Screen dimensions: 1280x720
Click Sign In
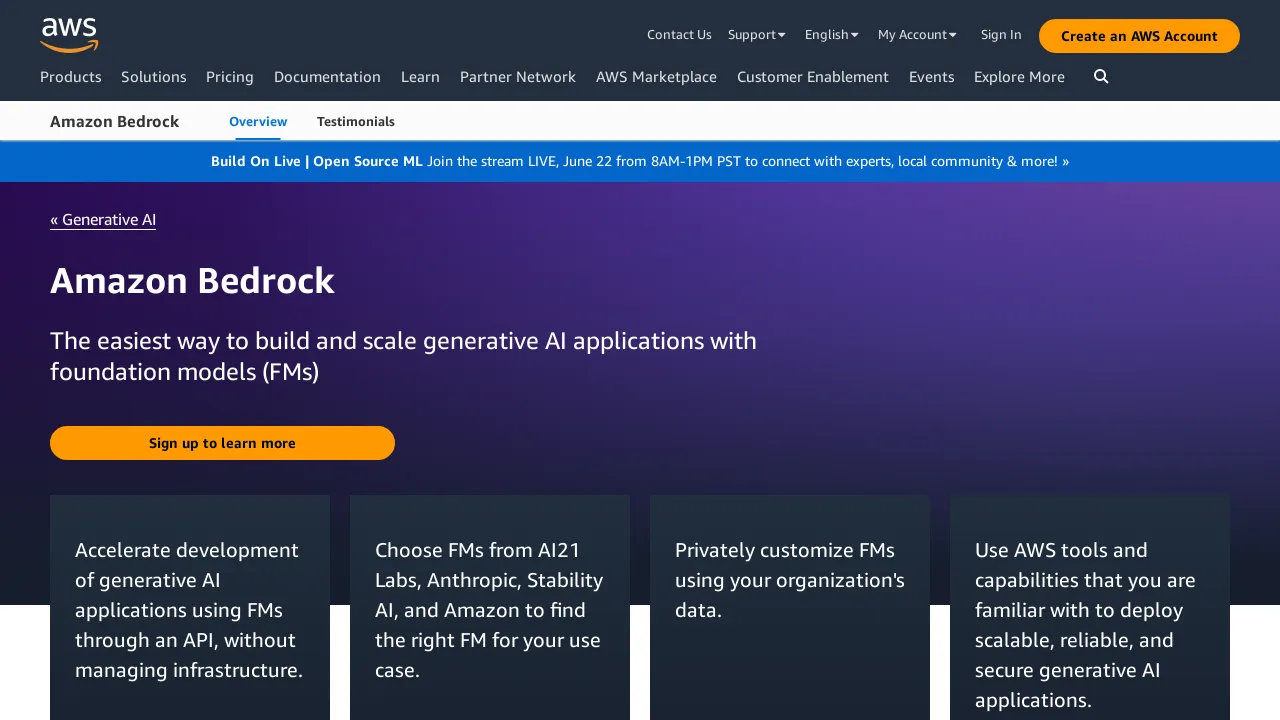1001,34
